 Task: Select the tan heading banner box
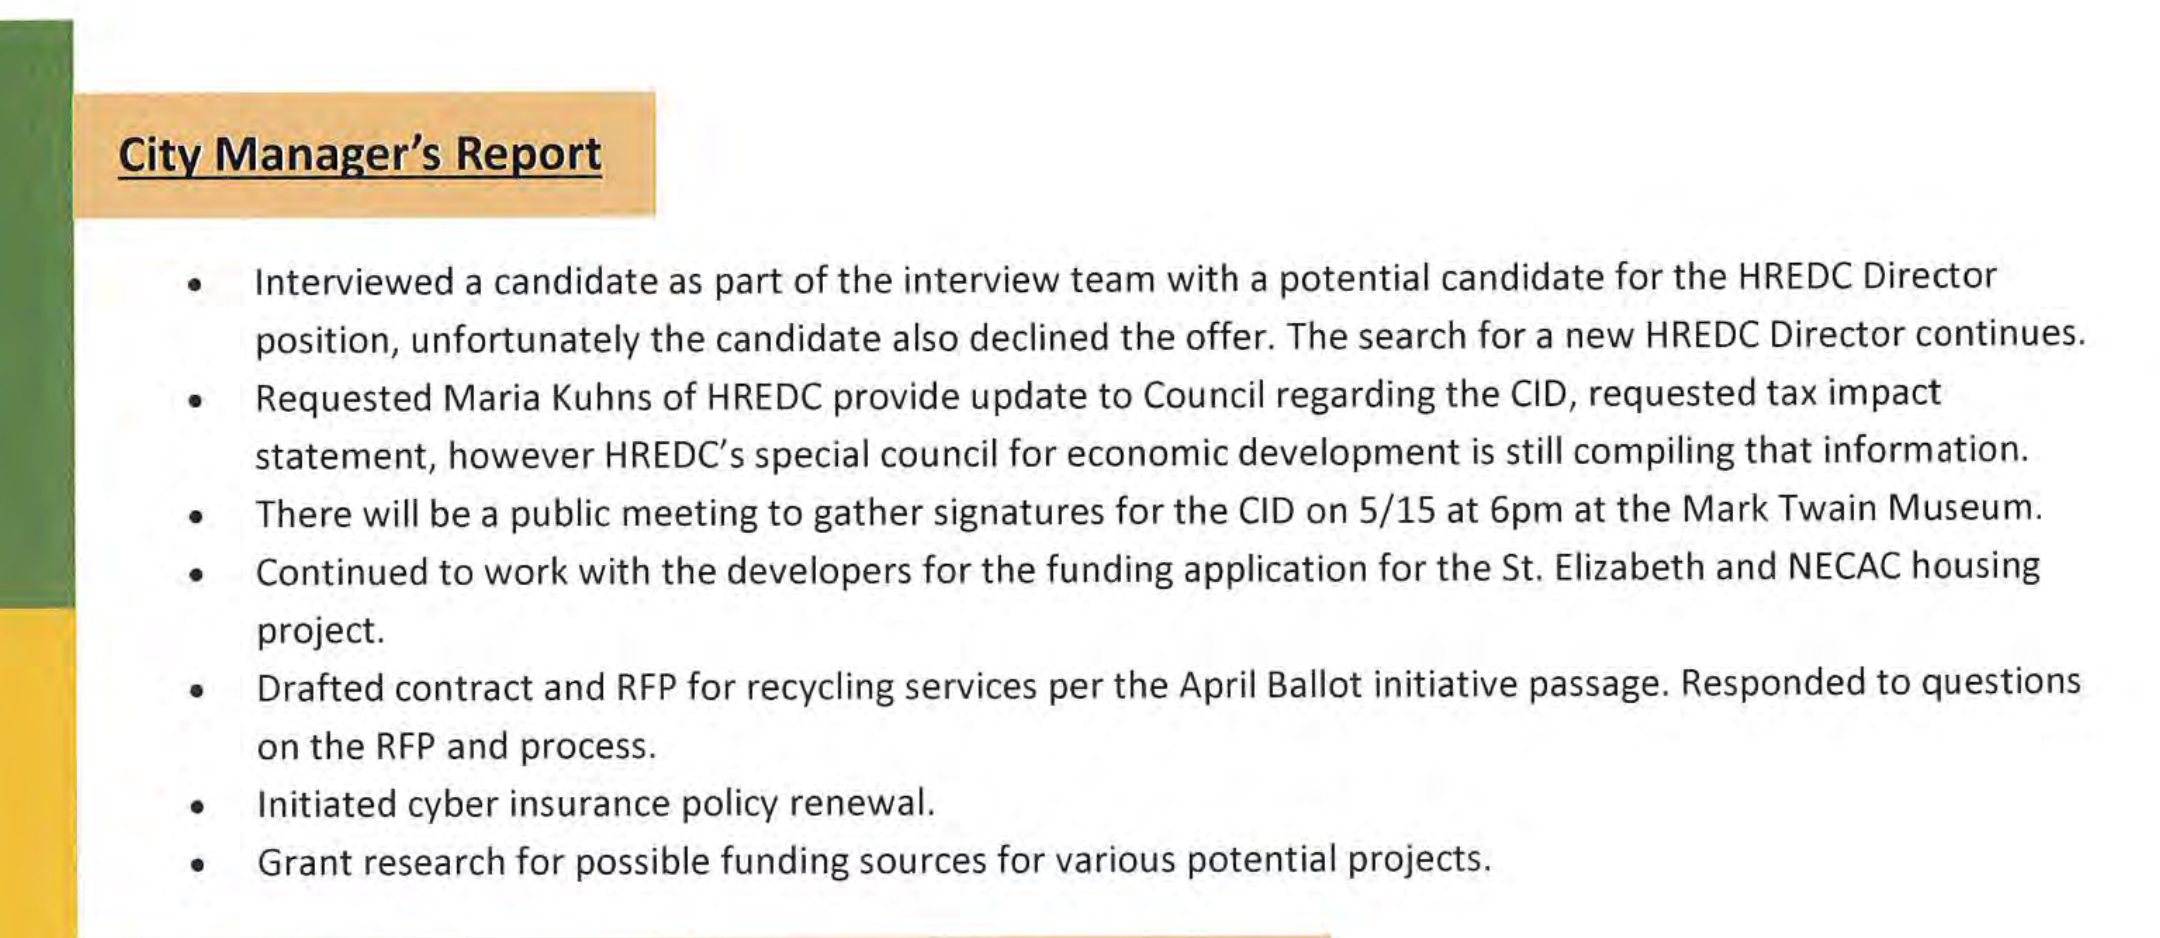coord(364,154)
